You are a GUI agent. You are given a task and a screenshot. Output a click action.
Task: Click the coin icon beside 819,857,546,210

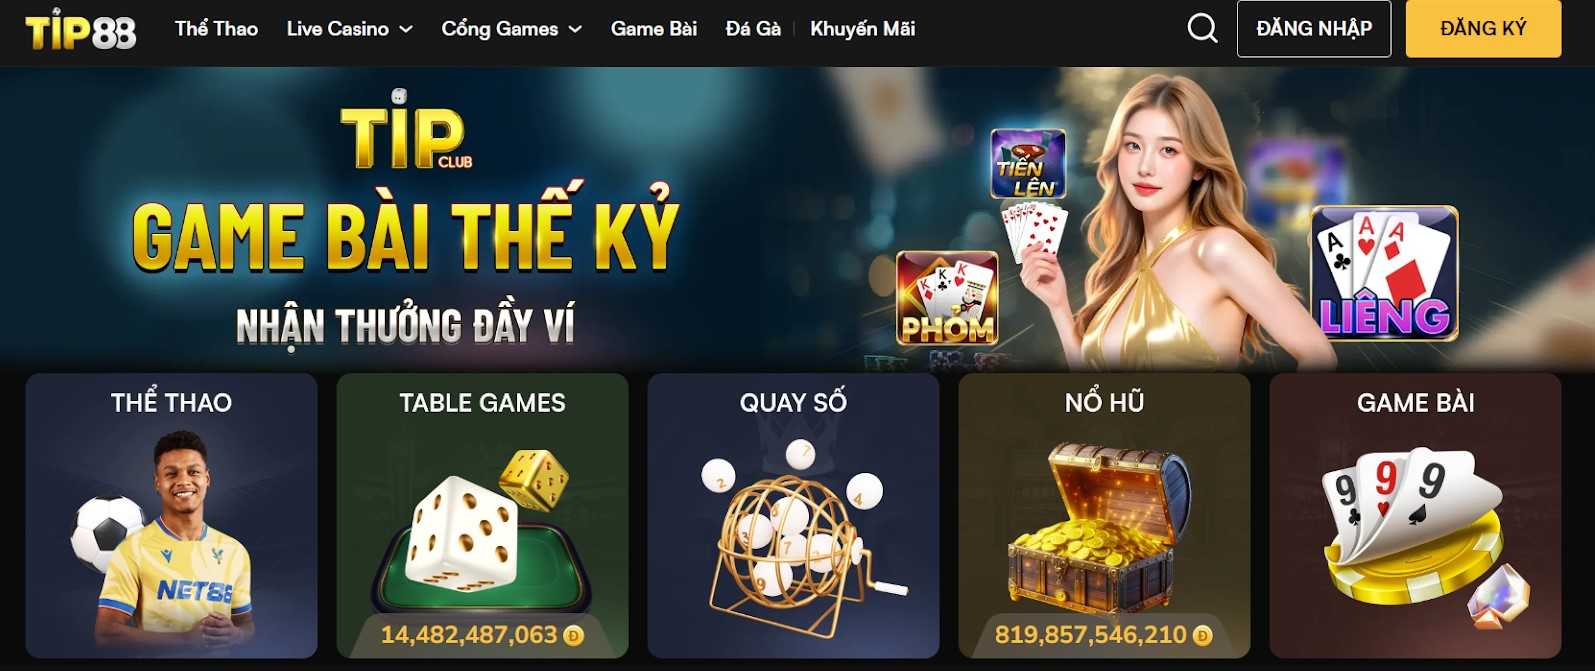[1203, 635]
